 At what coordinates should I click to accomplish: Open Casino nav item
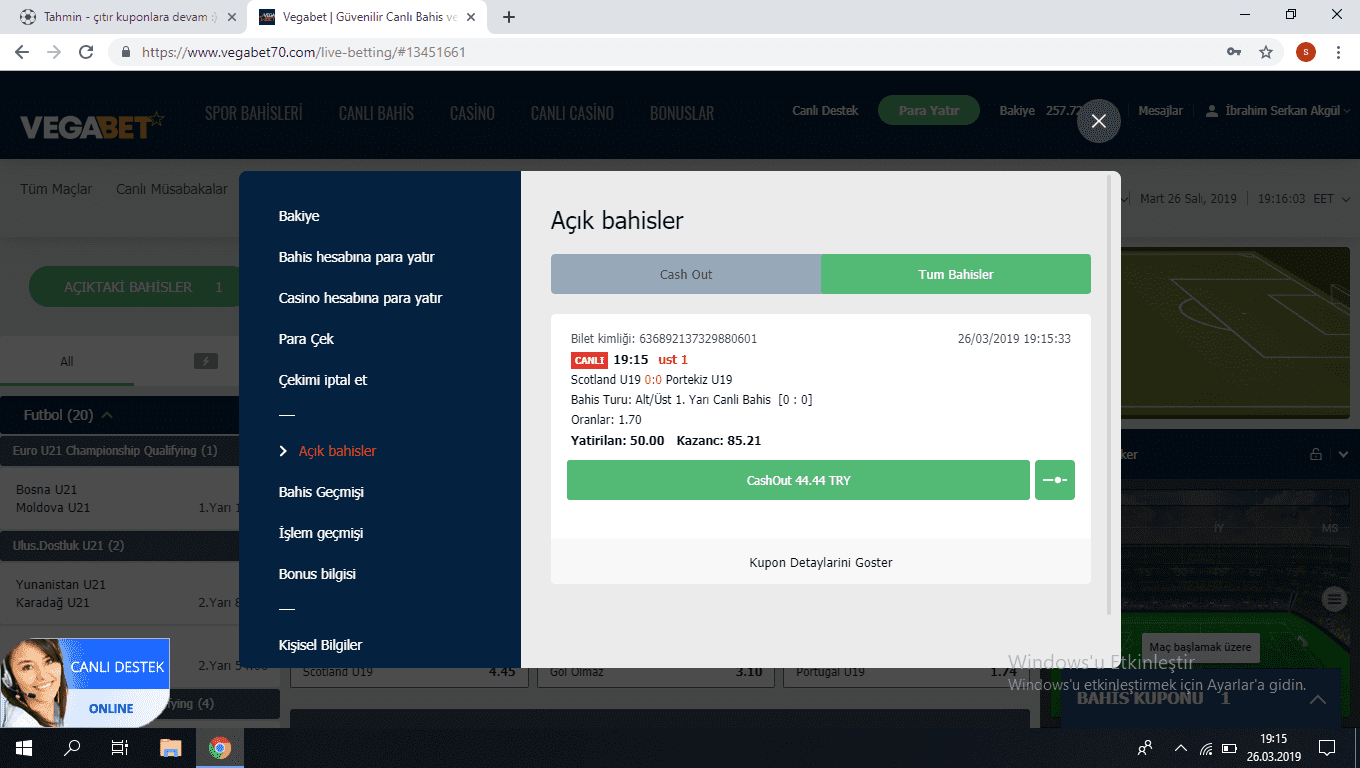pyautogui.click(x=472, y=113)
